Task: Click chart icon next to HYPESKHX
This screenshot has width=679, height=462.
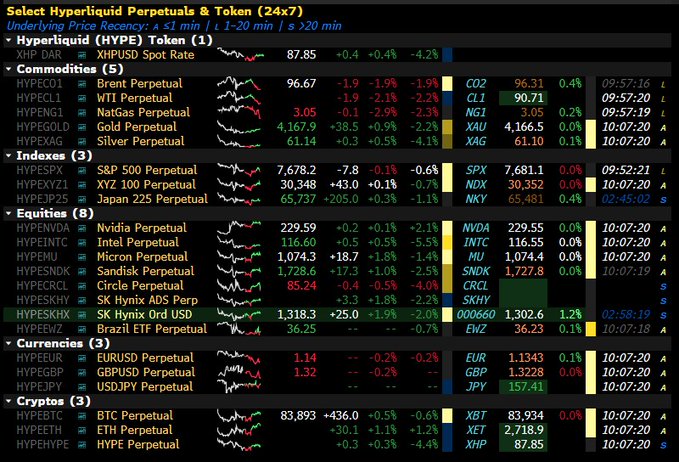Action: [82, 315]
